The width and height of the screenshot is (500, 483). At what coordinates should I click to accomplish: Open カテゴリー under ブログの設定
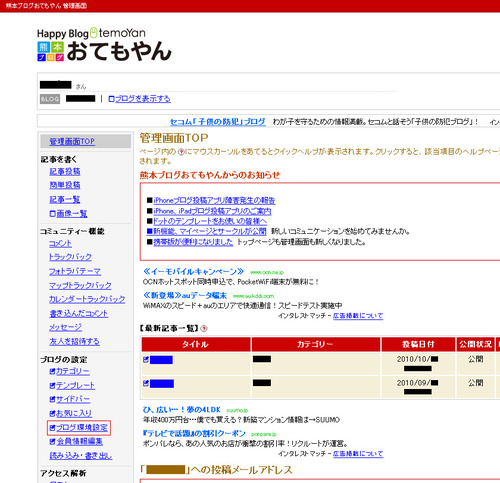click(73, 371)
